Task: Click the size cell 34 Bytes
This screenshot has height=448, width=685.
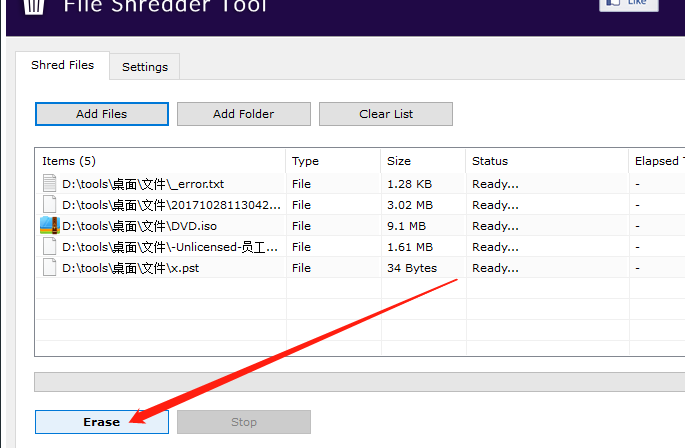Action: coord(412,268)
